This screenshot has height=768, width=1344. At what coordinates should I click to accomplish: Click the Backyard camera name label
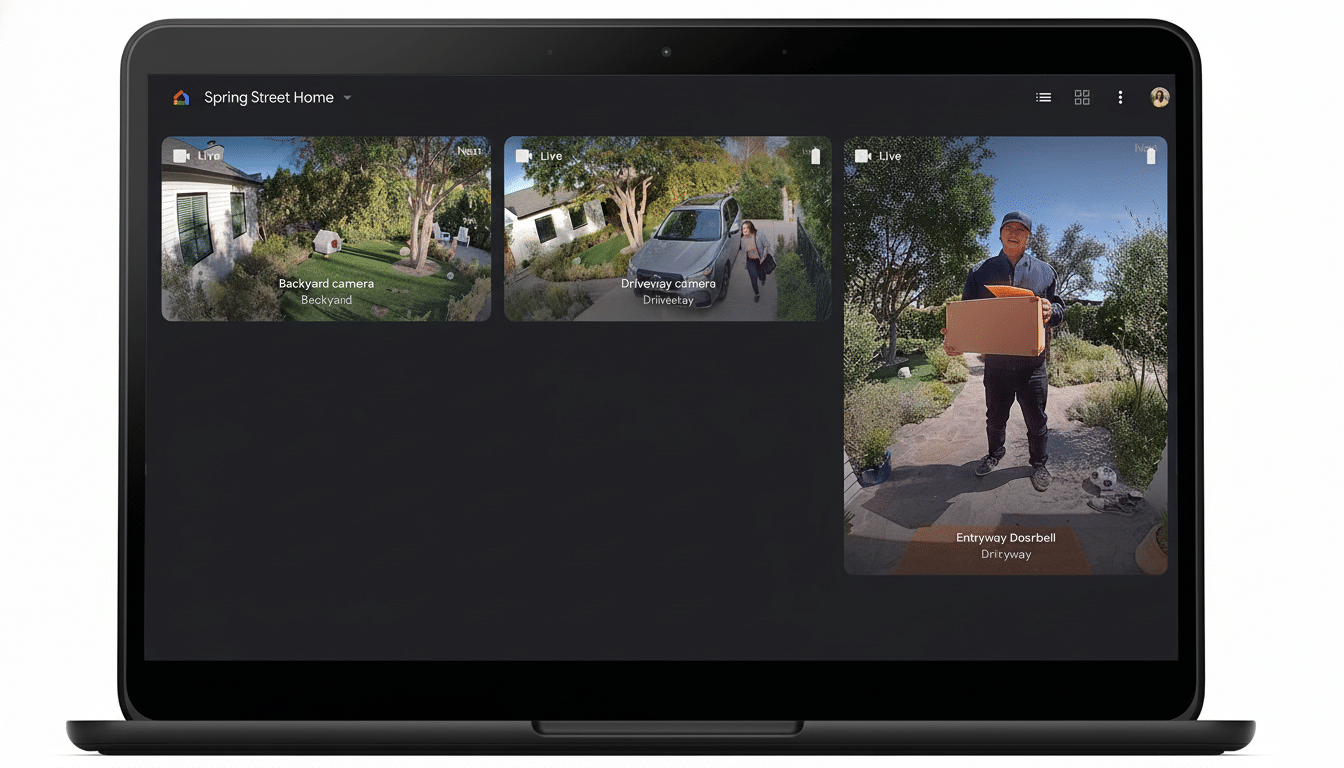[x=325, y=283]
